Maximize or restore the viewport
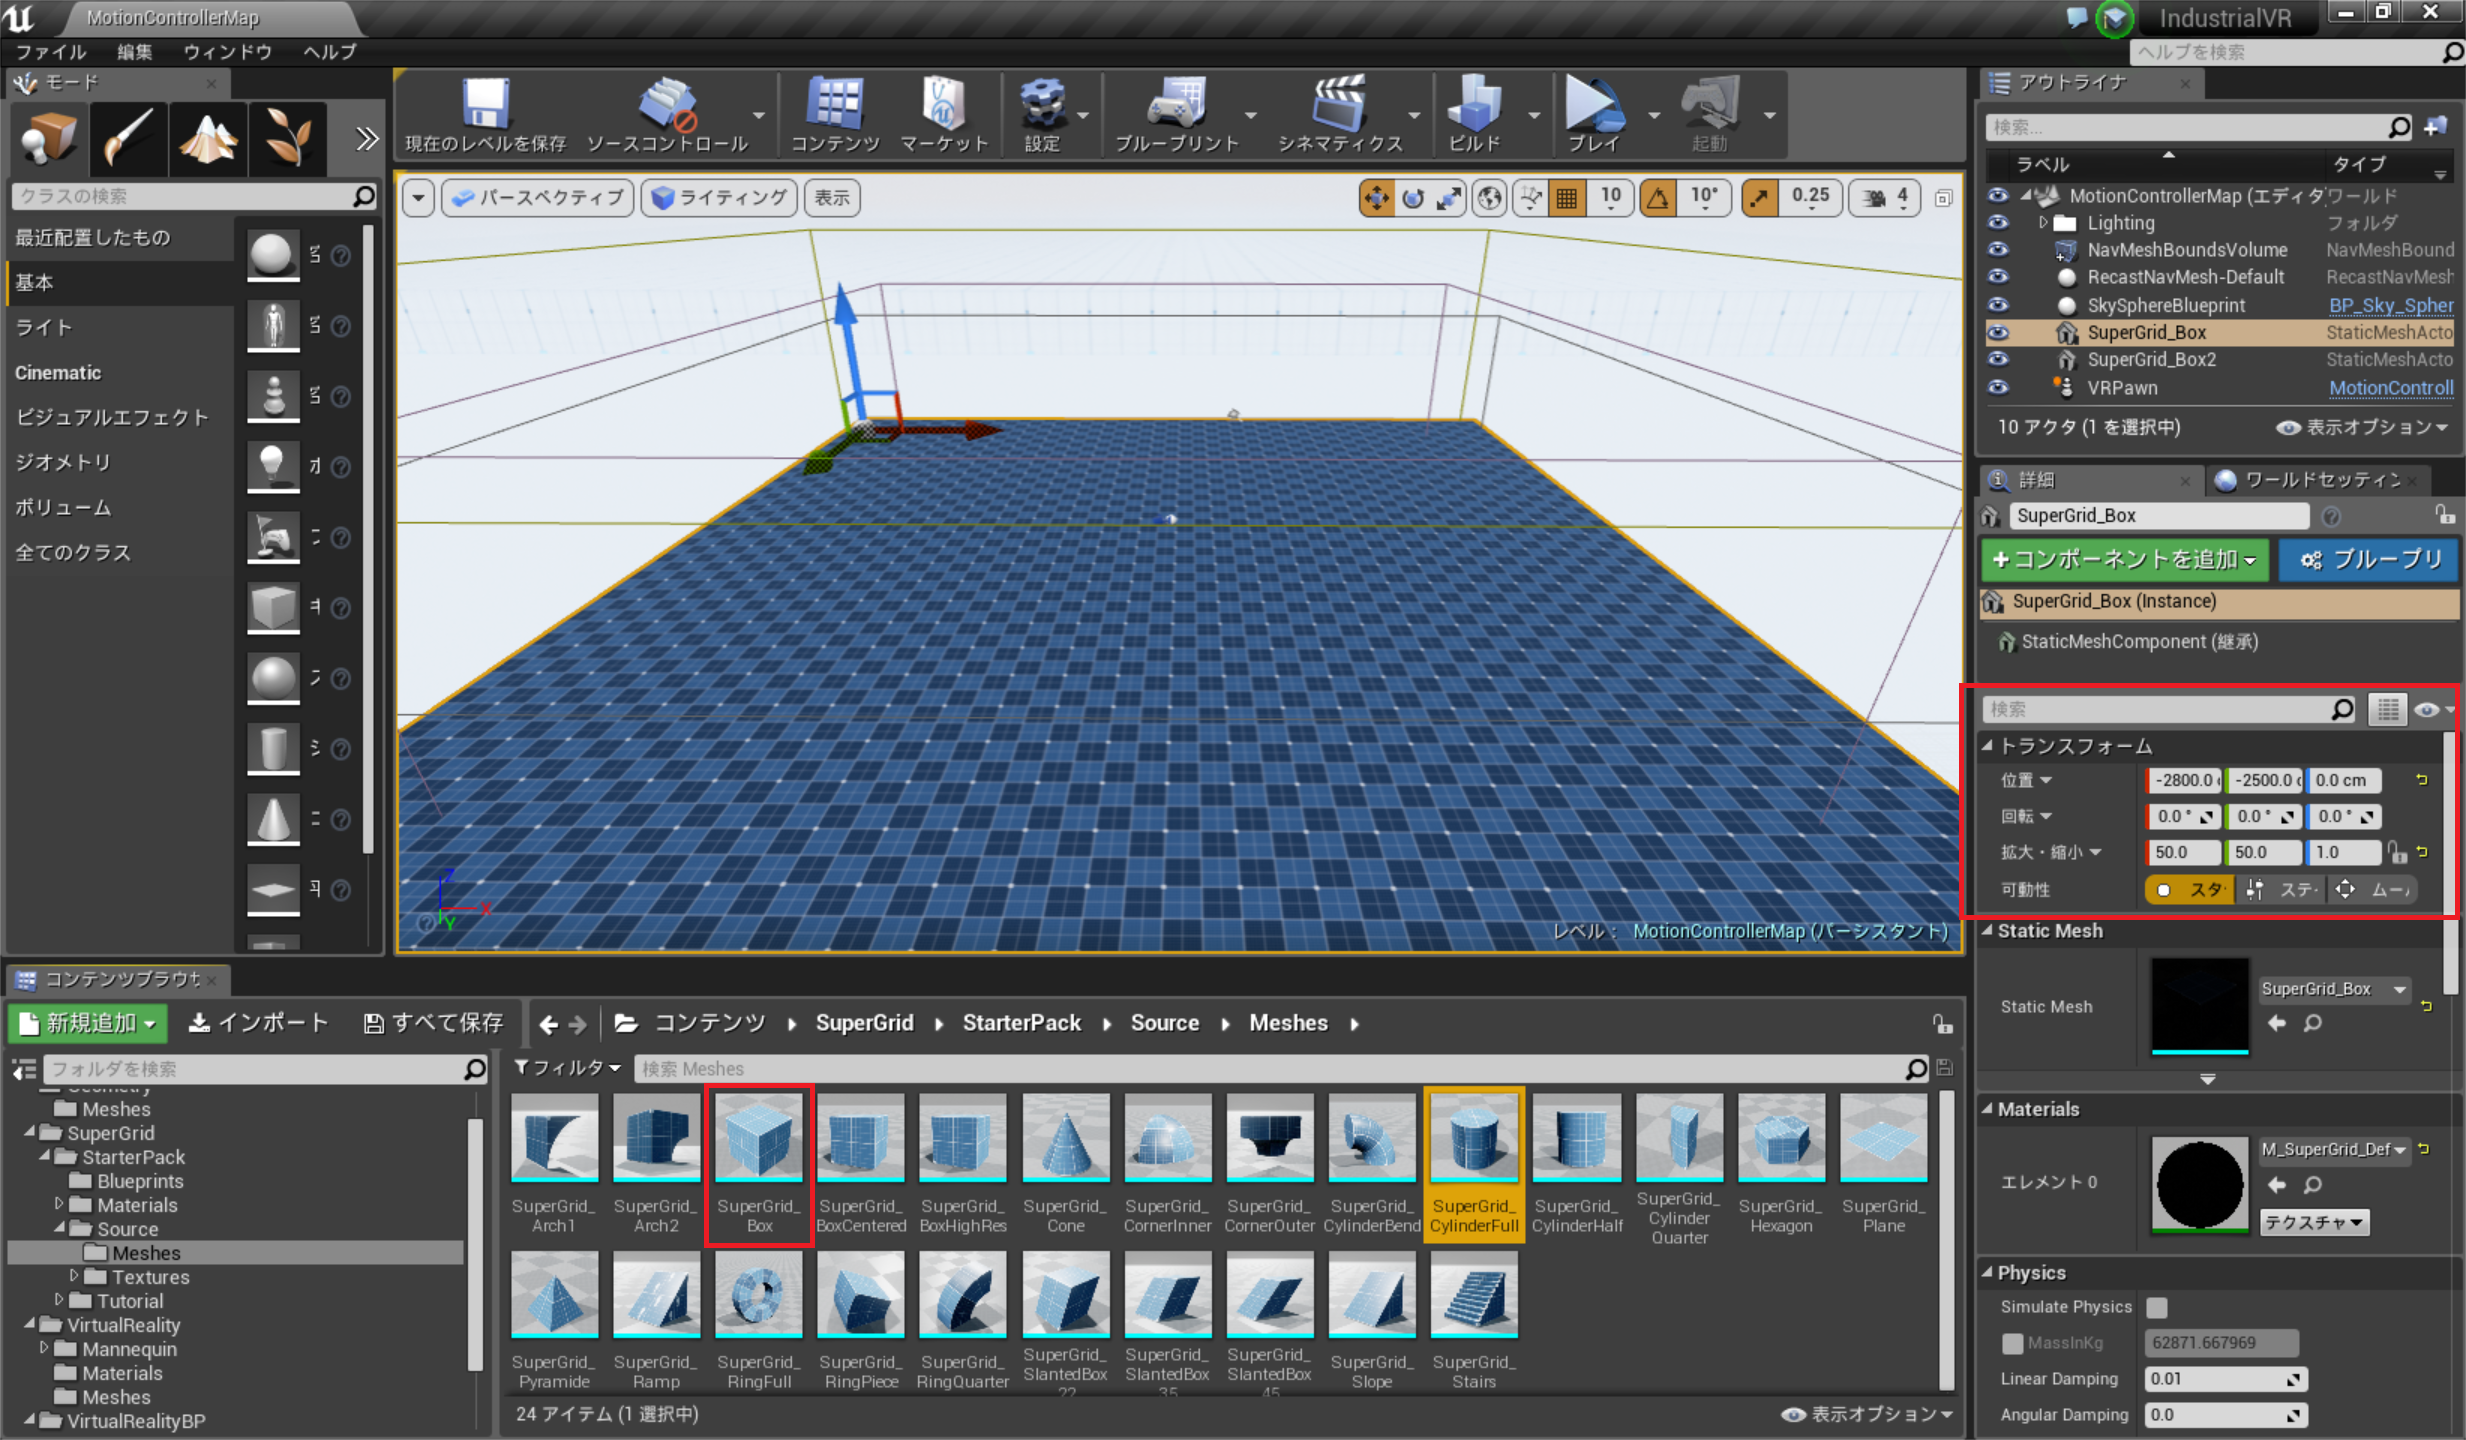Image resolution: width=2466 pixels, height=1440 pixels. click(1943, 198)
